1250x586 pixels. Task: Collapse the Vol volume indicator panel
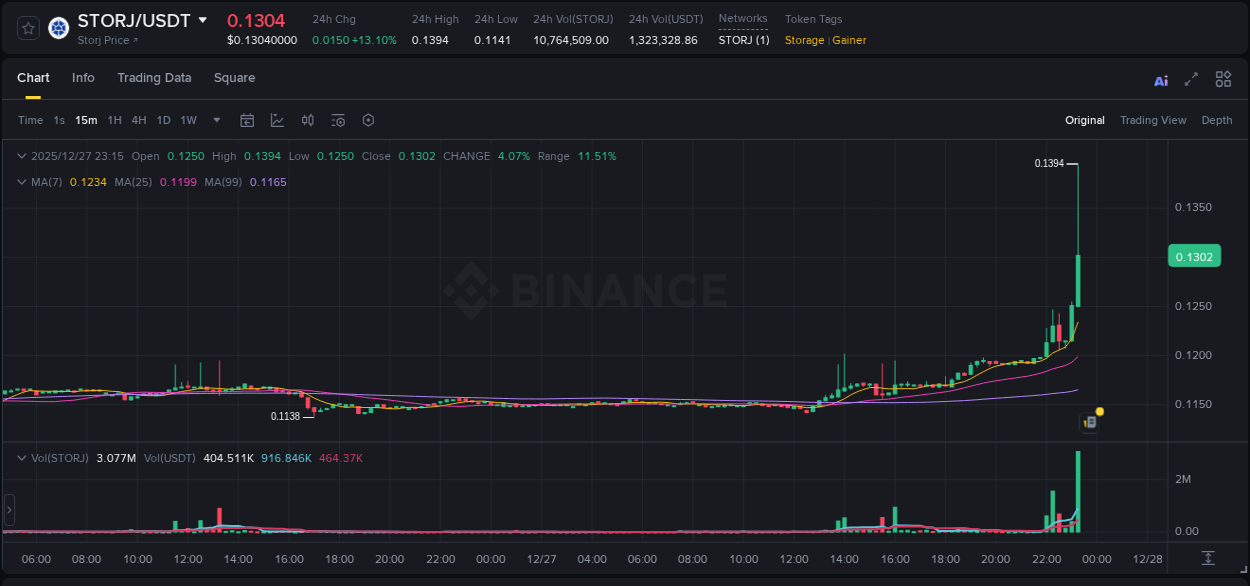tap(22, 458)
